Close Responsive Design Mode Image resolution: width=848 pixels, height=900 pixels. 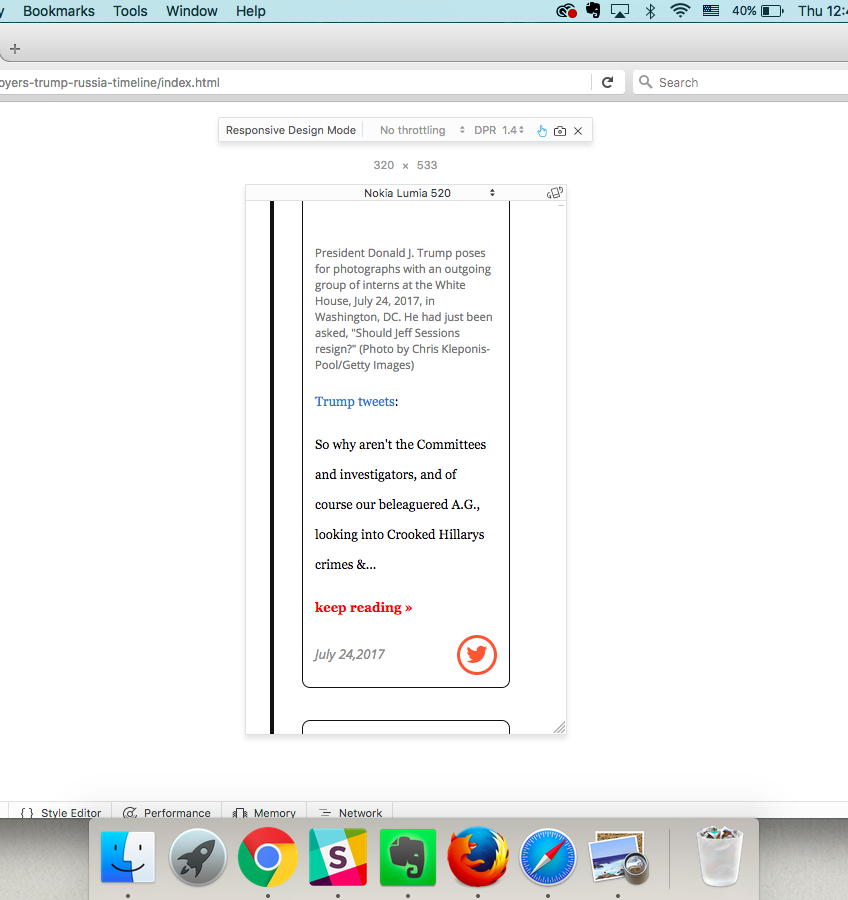click(x=578, y=131)
